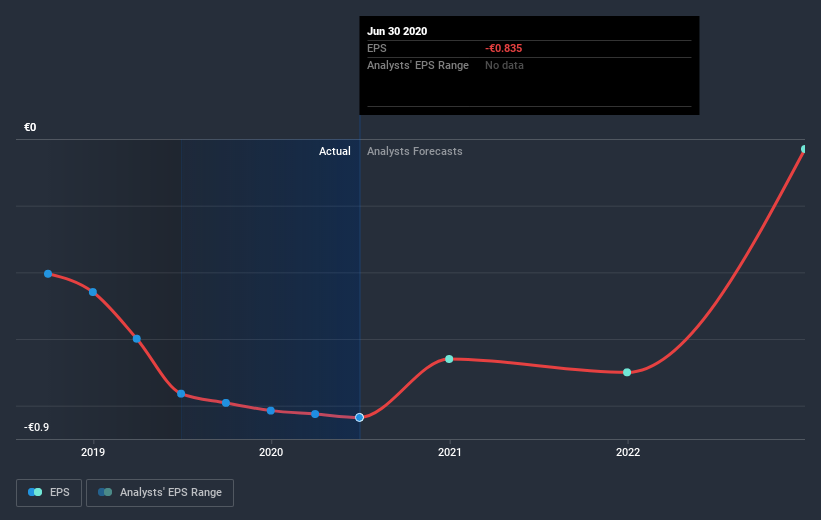
Task: Click the 2022 forecast data point
Action: pyautogui.click(x=627, y=372)
